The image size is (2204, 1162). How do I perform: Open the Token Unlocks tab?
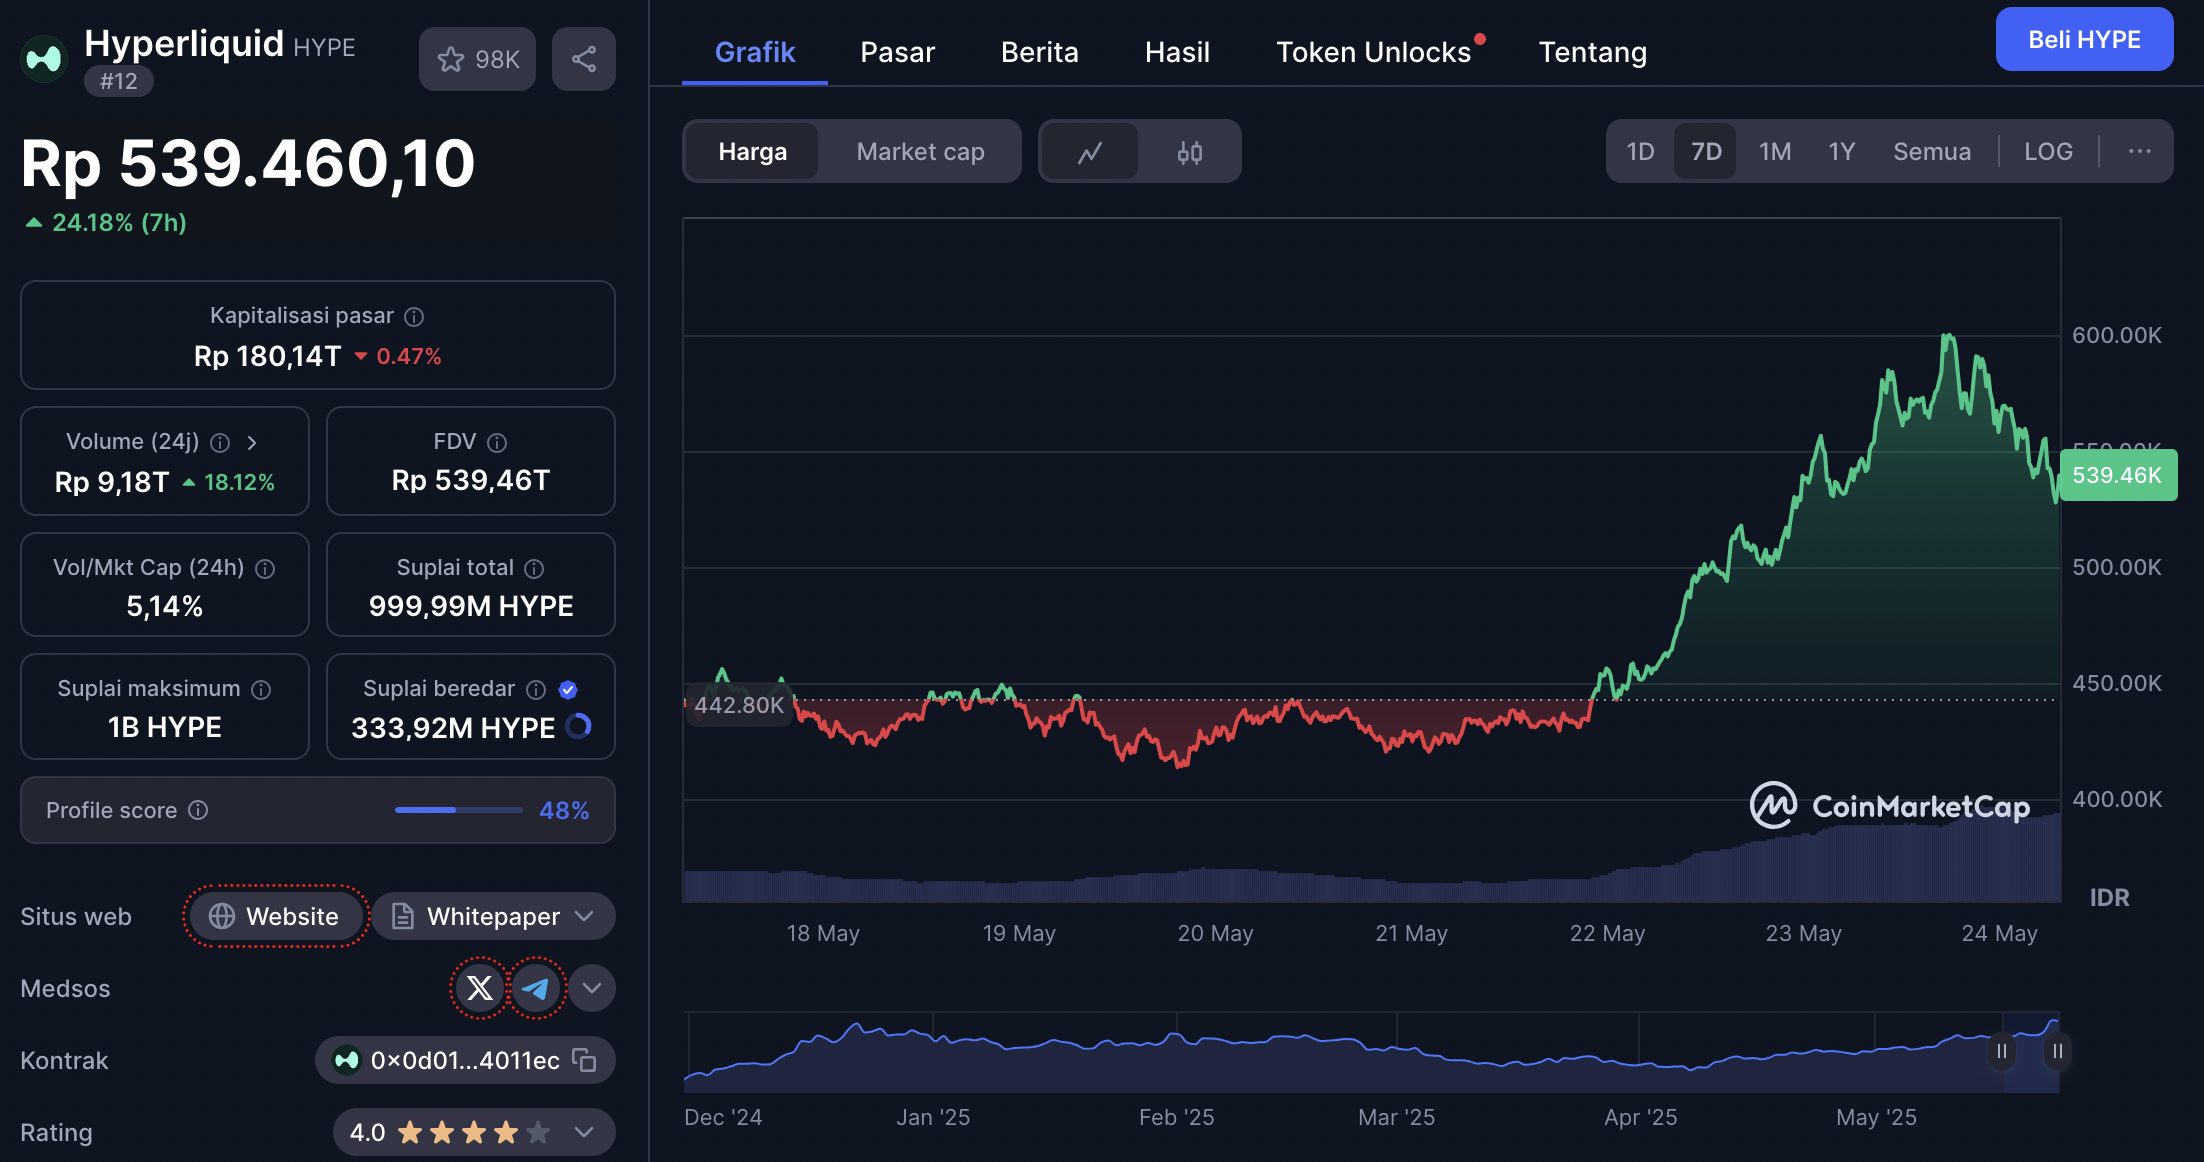[x=1373, y=52]
